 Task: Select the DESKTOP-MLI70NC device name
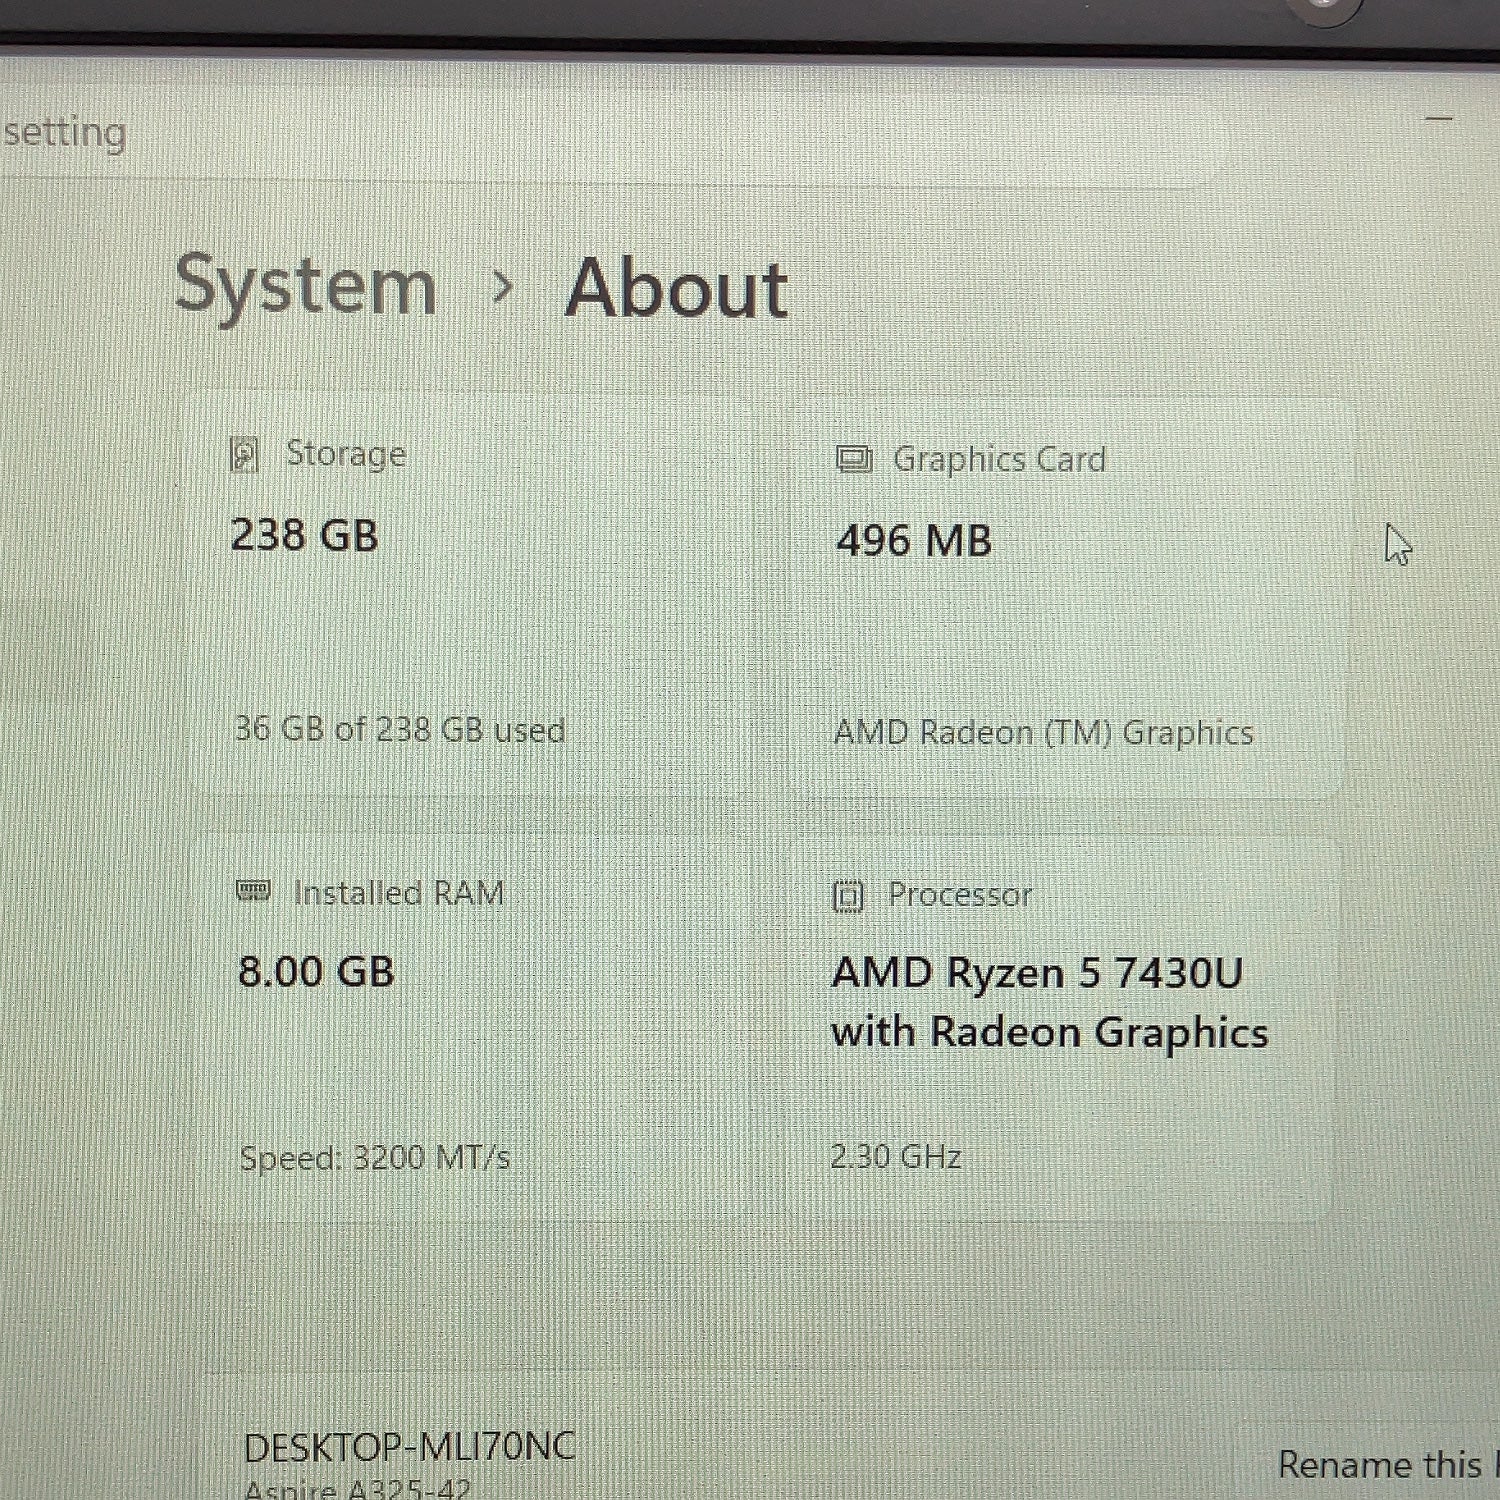pyautogui.click(x=410, y=1448)
